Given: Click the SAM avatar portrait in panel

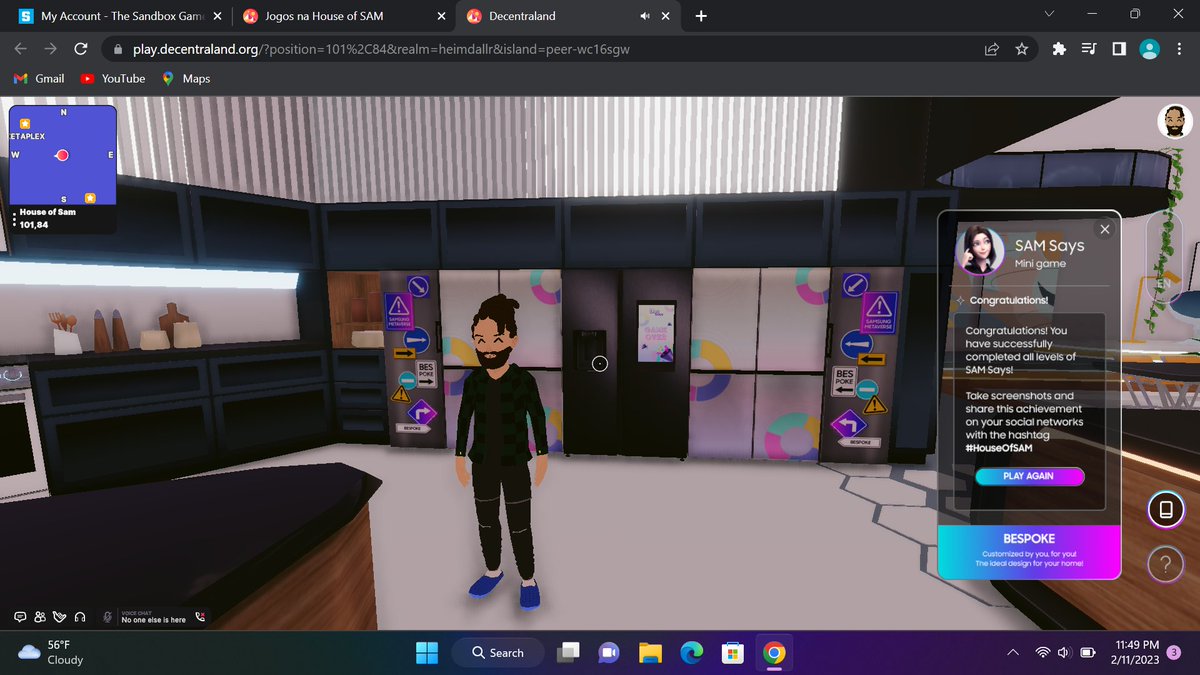Looking at the screenshot, I should coord(981,250).
